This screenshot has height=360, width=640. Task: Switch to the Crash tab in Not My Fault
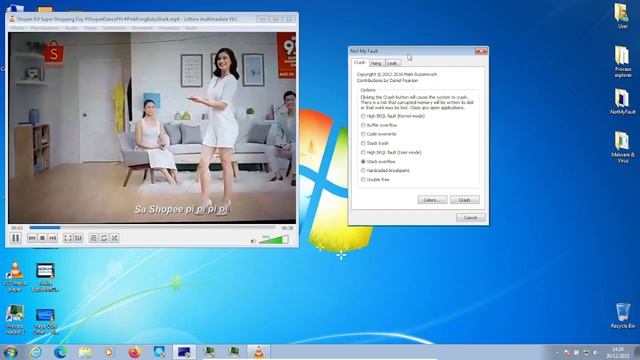click(x=360, y=62)
